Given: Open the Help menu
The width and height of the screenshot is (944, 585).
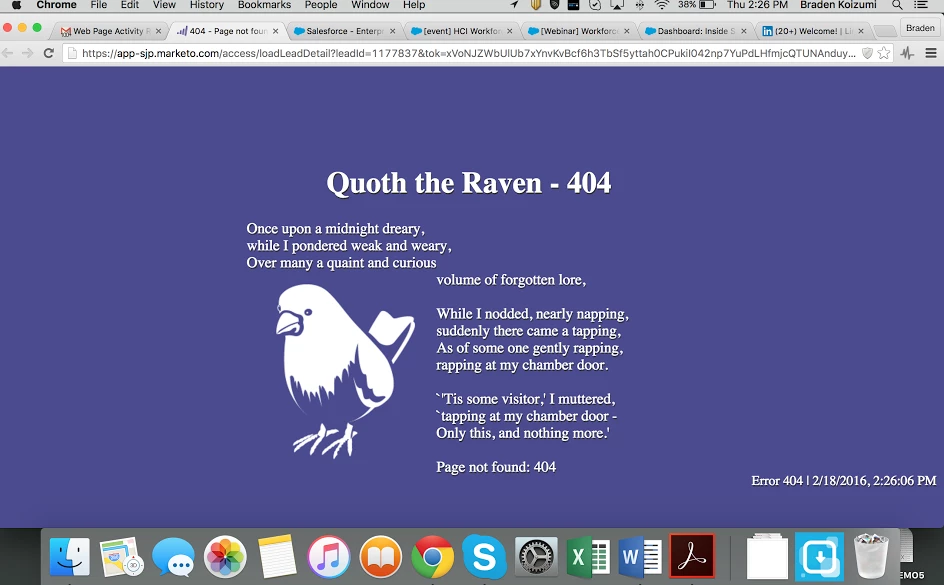Looking at the screenshot, I should coord(414,5).
